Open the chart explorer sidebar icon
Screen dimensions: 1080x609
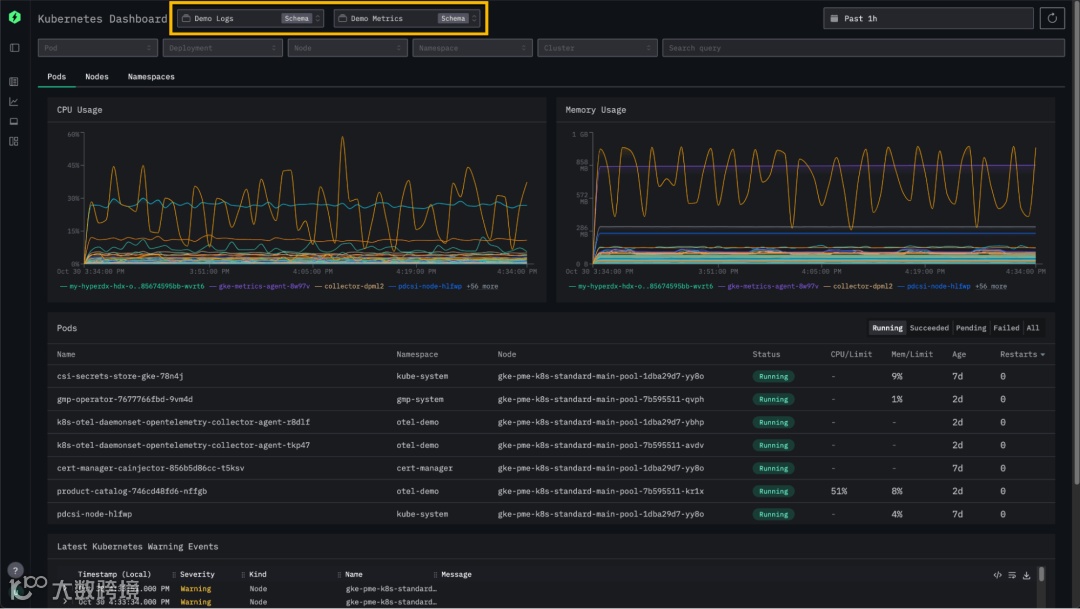tap(14, 101)
